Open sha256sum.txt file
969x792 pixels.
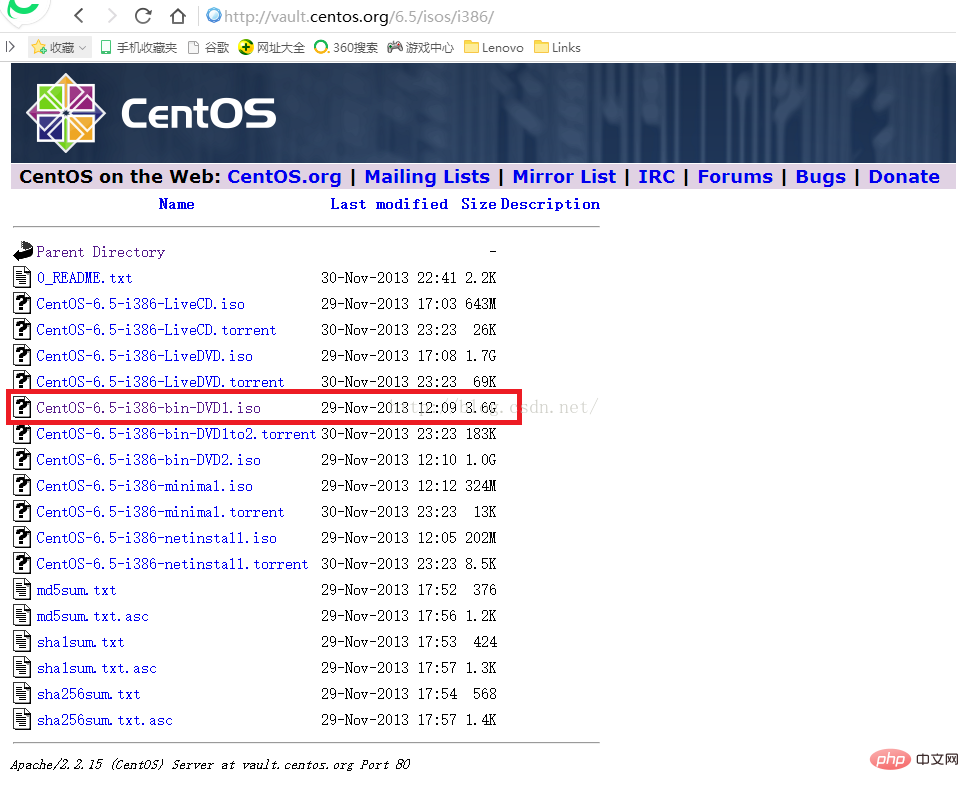88,694
